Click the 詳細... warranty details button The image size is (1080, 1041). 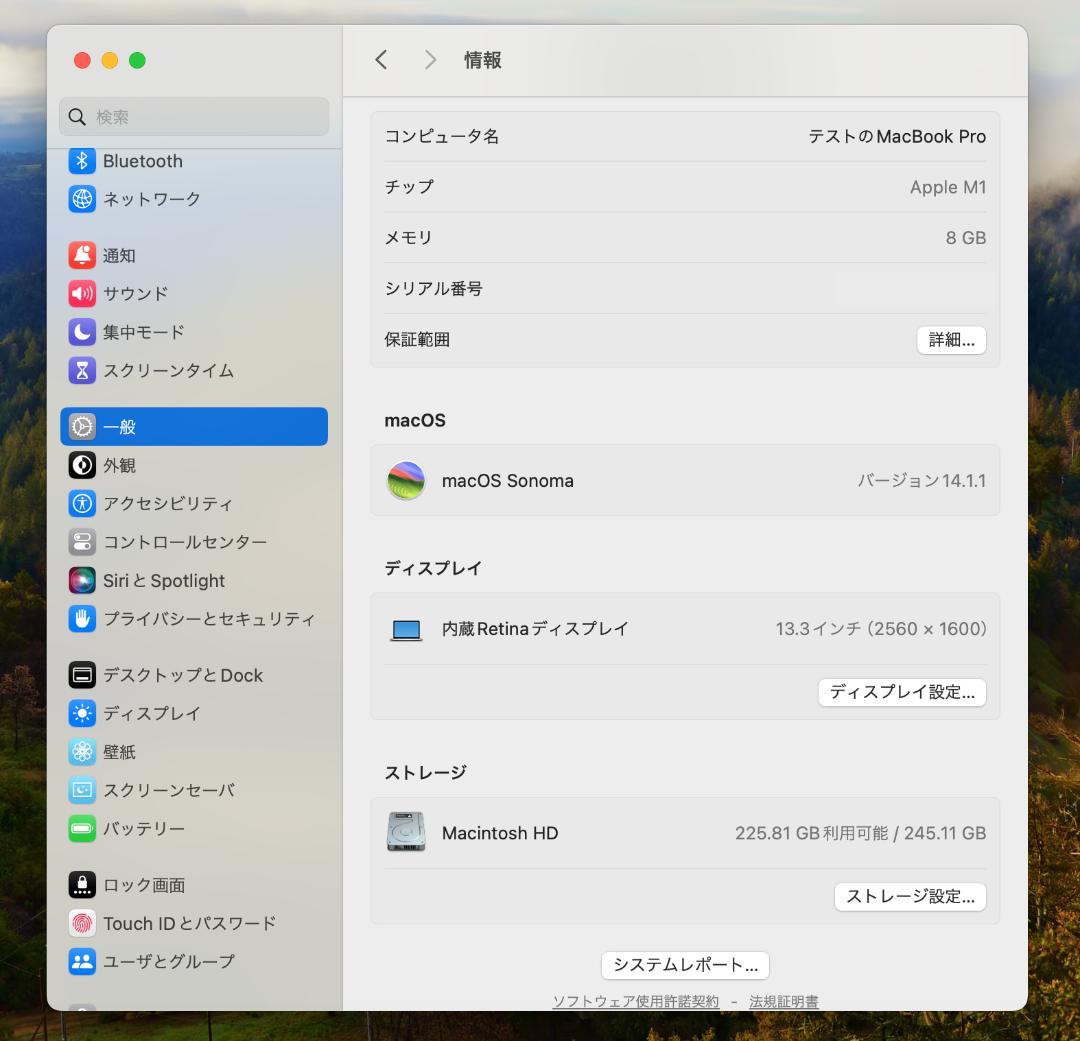tap(951, 340)
